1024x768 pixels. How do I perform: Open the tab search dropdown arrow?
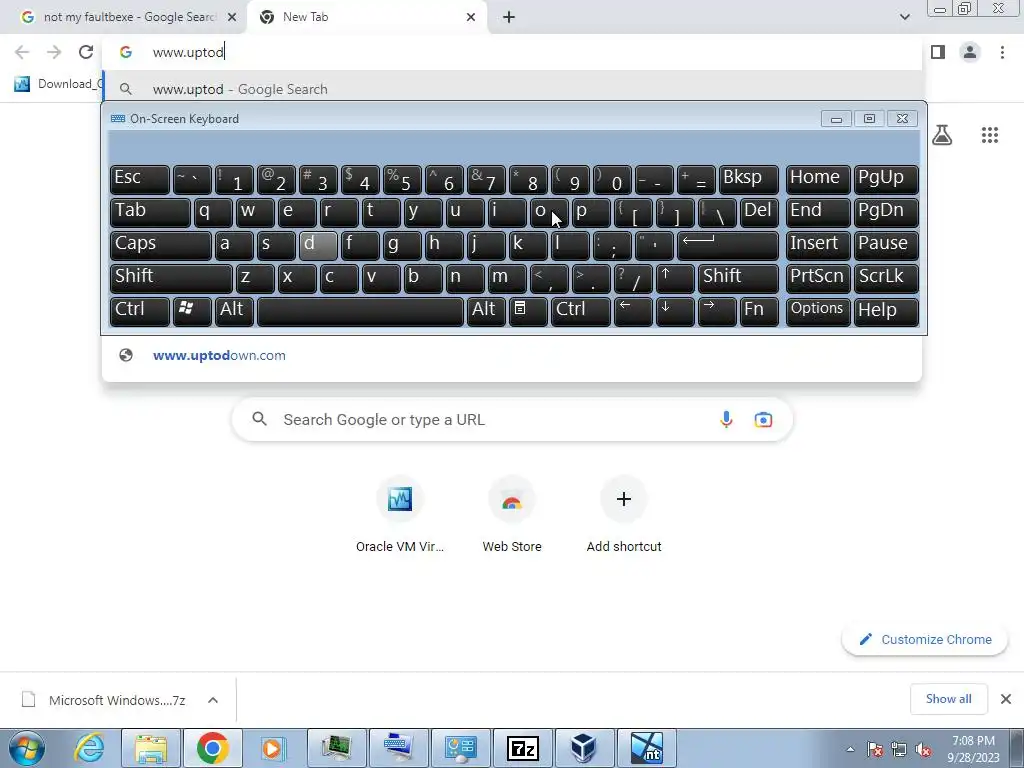[x=904, y=17]
